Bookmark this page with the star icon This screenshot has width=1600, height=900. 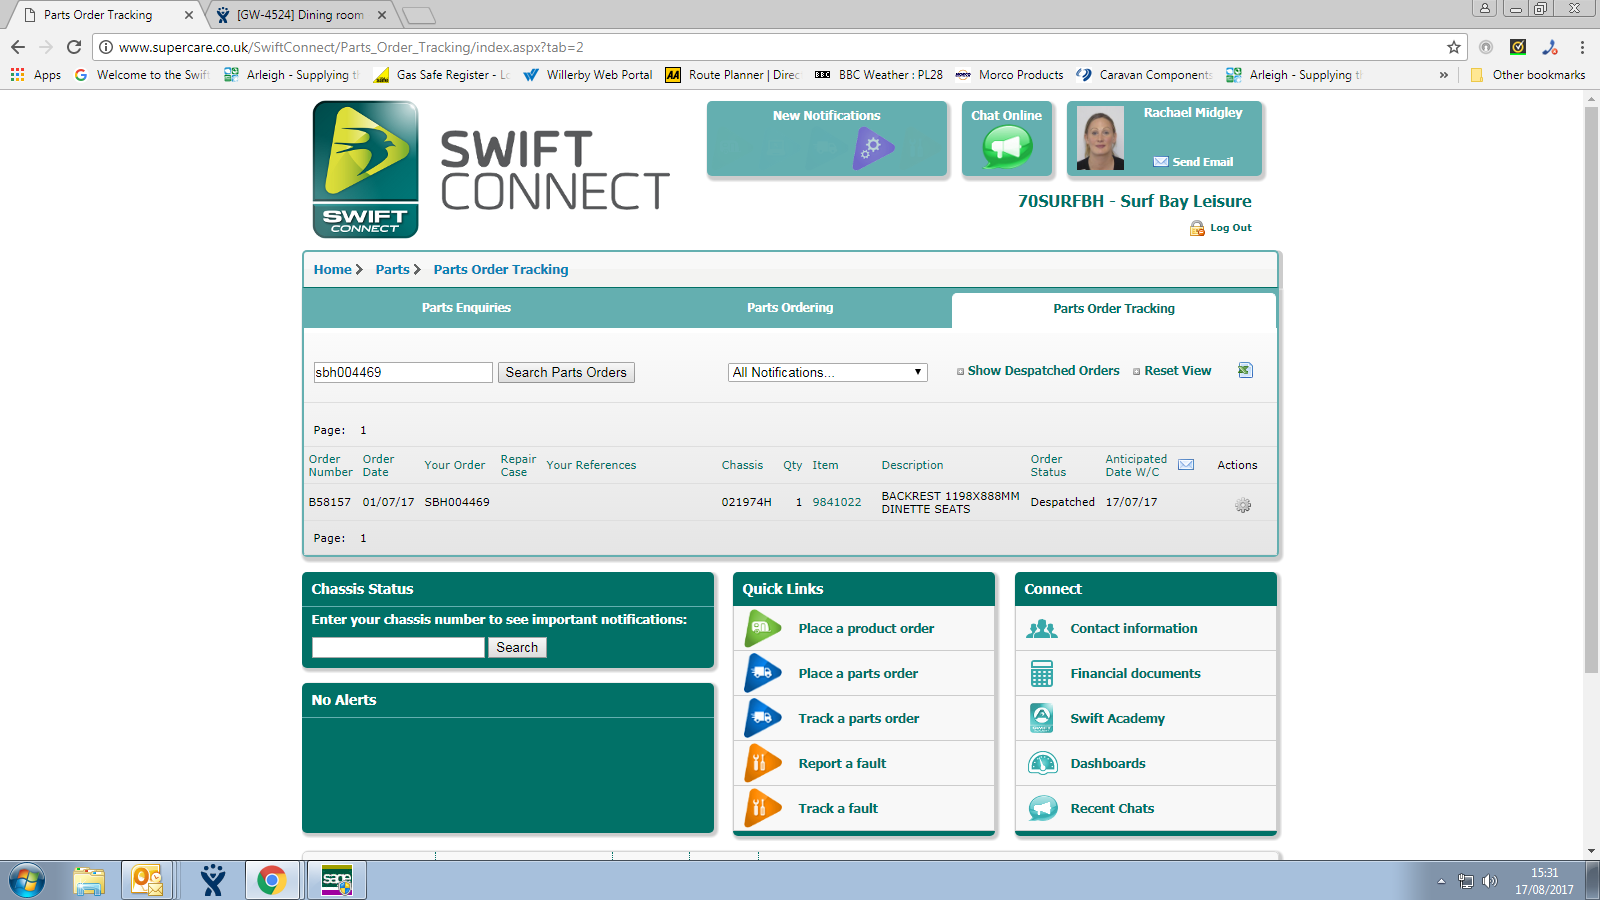(x=1454, y=47)
